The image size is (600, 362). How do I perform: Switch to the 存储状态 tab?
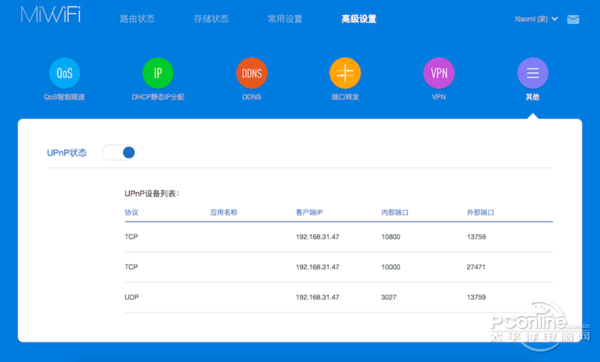(211, 19)
